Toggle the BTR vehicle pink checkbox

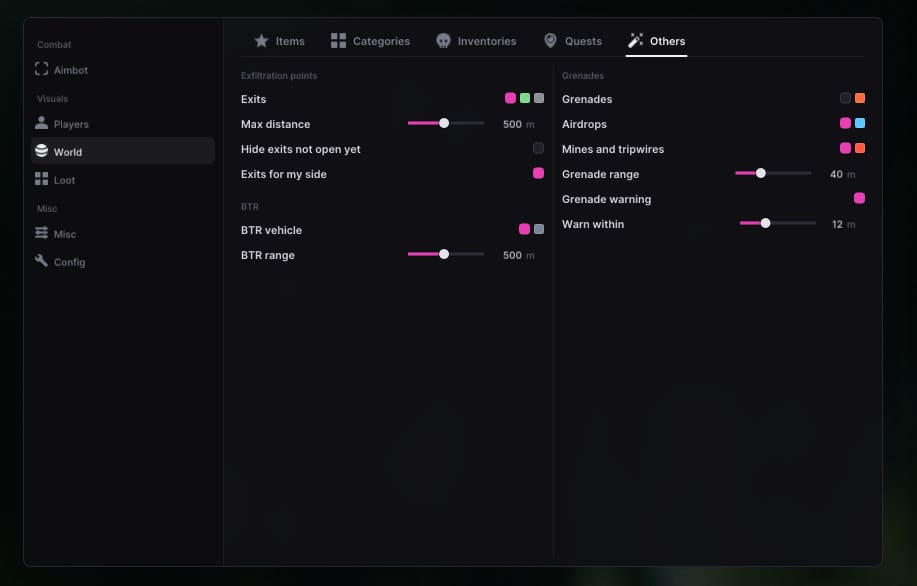tap(525, 229)
